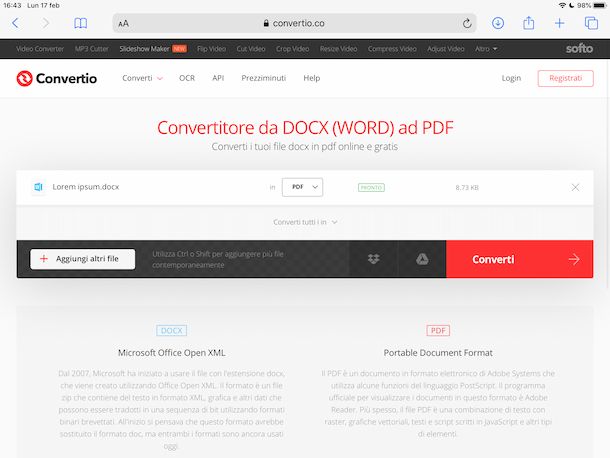Add a file from Google Drive icon
Image resolution: width=610 pixels, height=458 pixels.
pyautogui.click(x=422, y=259)
